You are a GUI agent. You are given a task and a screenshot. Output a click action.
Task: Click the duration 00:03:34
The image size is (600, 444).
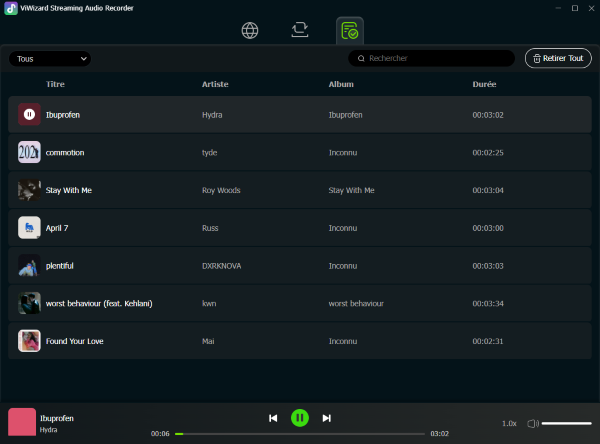[488, 304]
